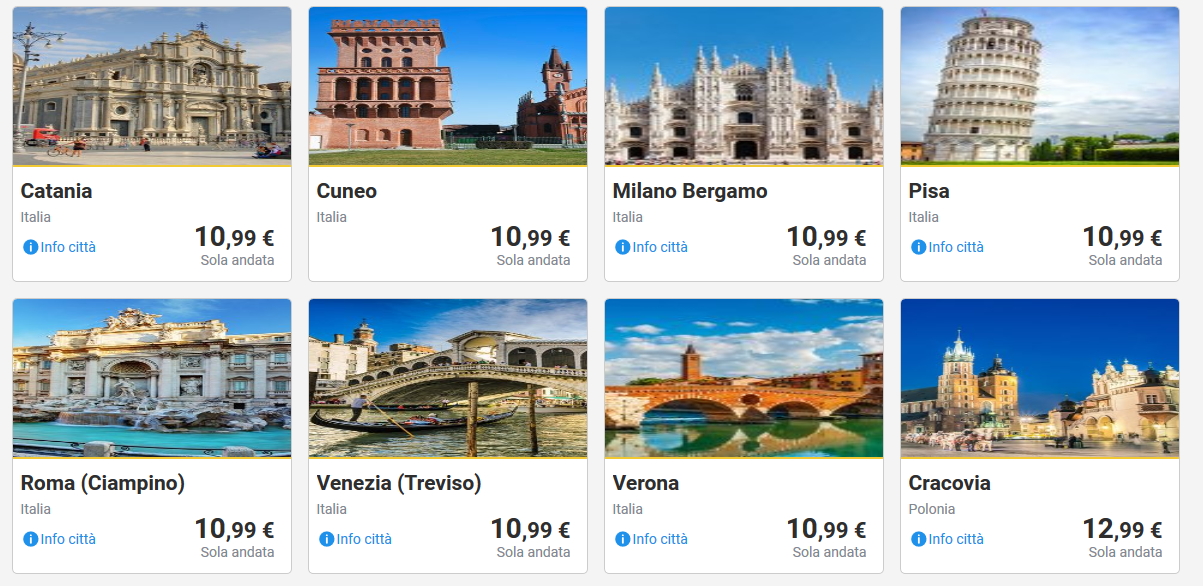1203x586 pixels.
Task: Click the Cuneo destination title
Action: pos(347,191)
